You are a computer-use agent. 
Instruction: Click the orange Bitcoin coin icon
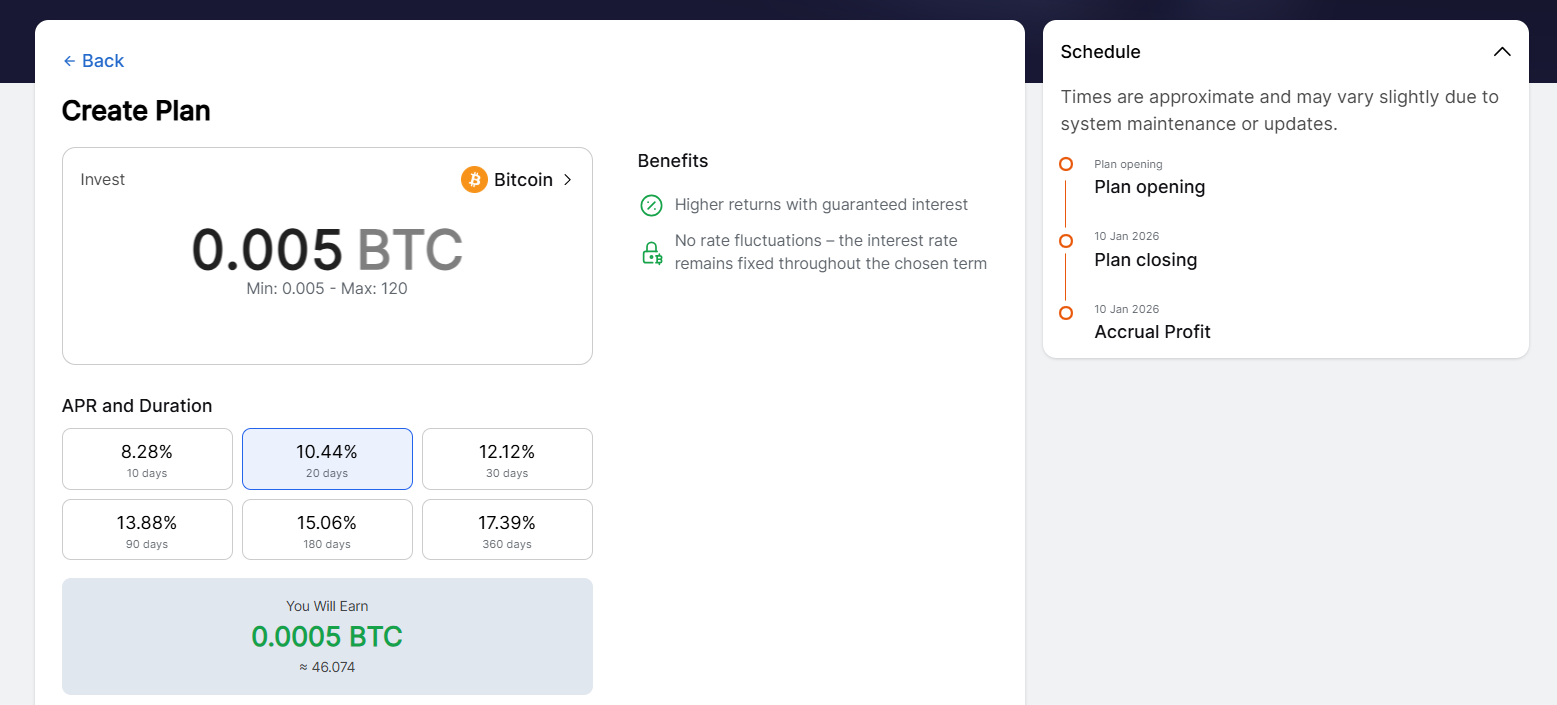[x=474, y=180]
